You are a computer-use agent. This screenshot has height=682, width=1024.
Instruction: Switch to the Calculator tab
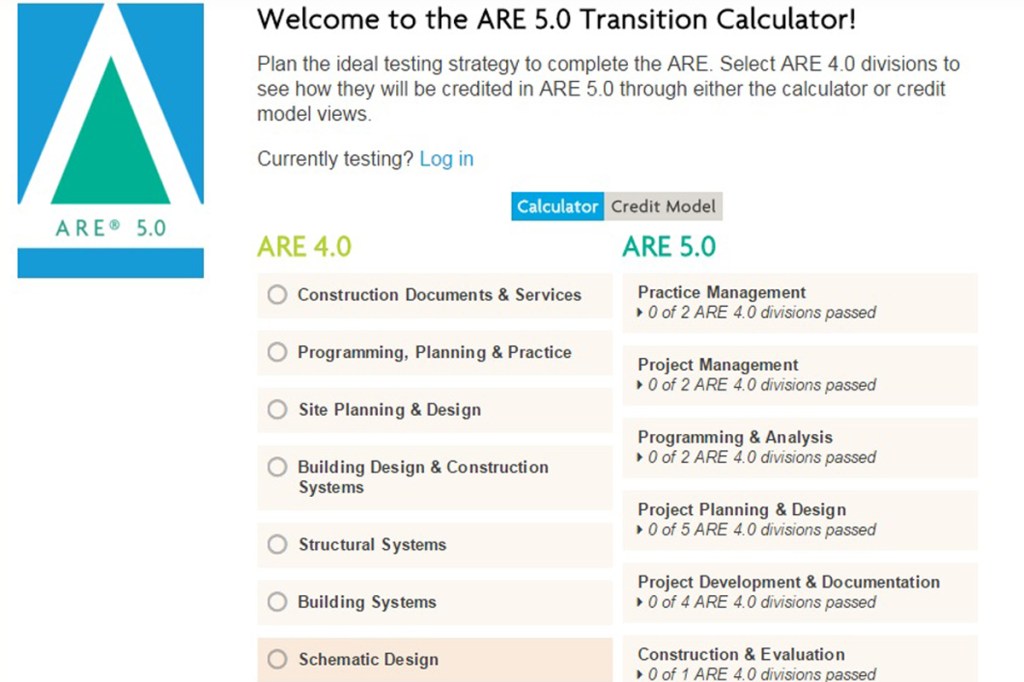(x=557, y=207)
